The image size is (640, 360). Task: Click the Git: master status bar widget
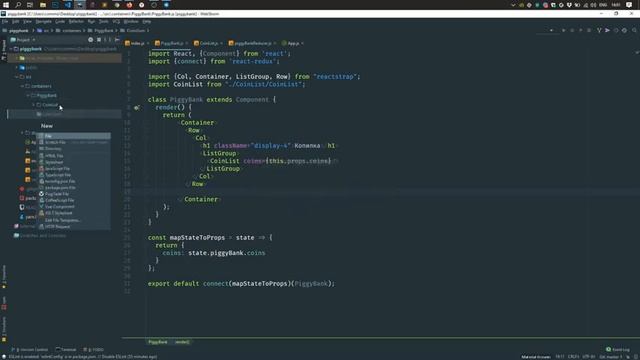tap(611, 357)
